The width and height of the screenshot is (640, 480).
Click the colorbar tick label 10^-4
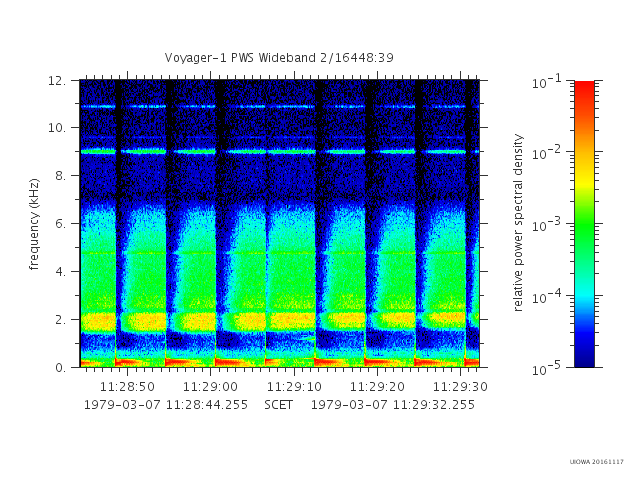[x=546, y=297]
